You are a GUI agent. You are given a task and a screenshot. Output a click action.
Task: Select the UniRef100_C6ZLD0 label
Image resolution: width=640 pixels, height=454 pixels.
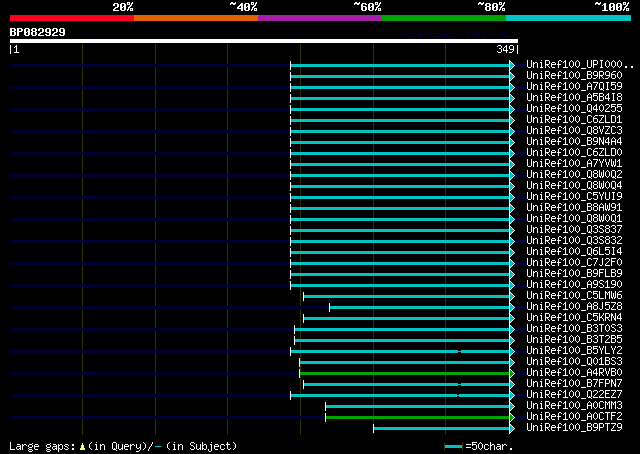[x=574, y=153]
